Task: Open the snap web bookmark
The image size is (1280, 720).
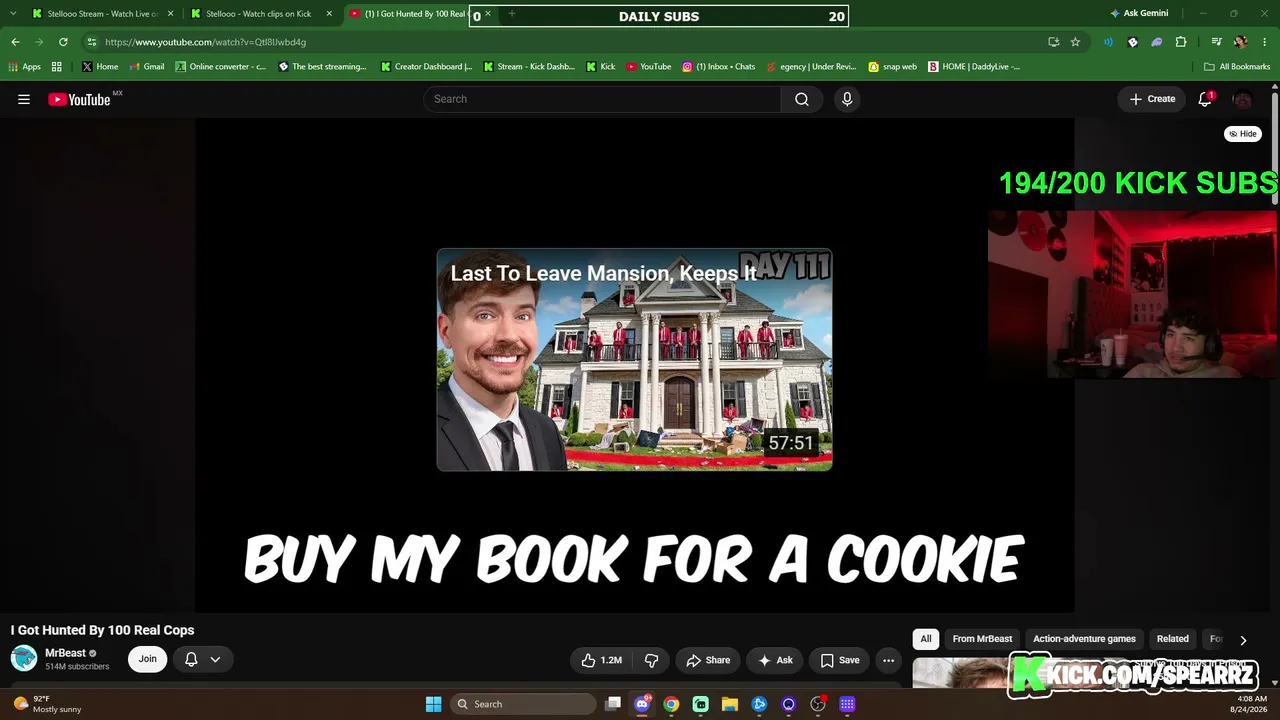Action: tap(892, 67)
